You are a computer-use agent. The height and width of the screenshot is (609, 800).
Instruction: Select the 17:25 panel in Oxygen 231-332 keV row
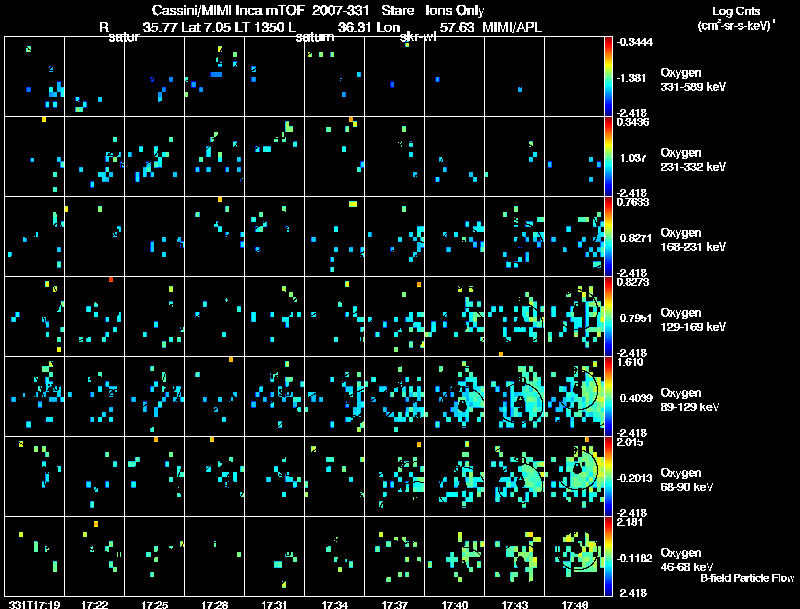coord(155,156)
